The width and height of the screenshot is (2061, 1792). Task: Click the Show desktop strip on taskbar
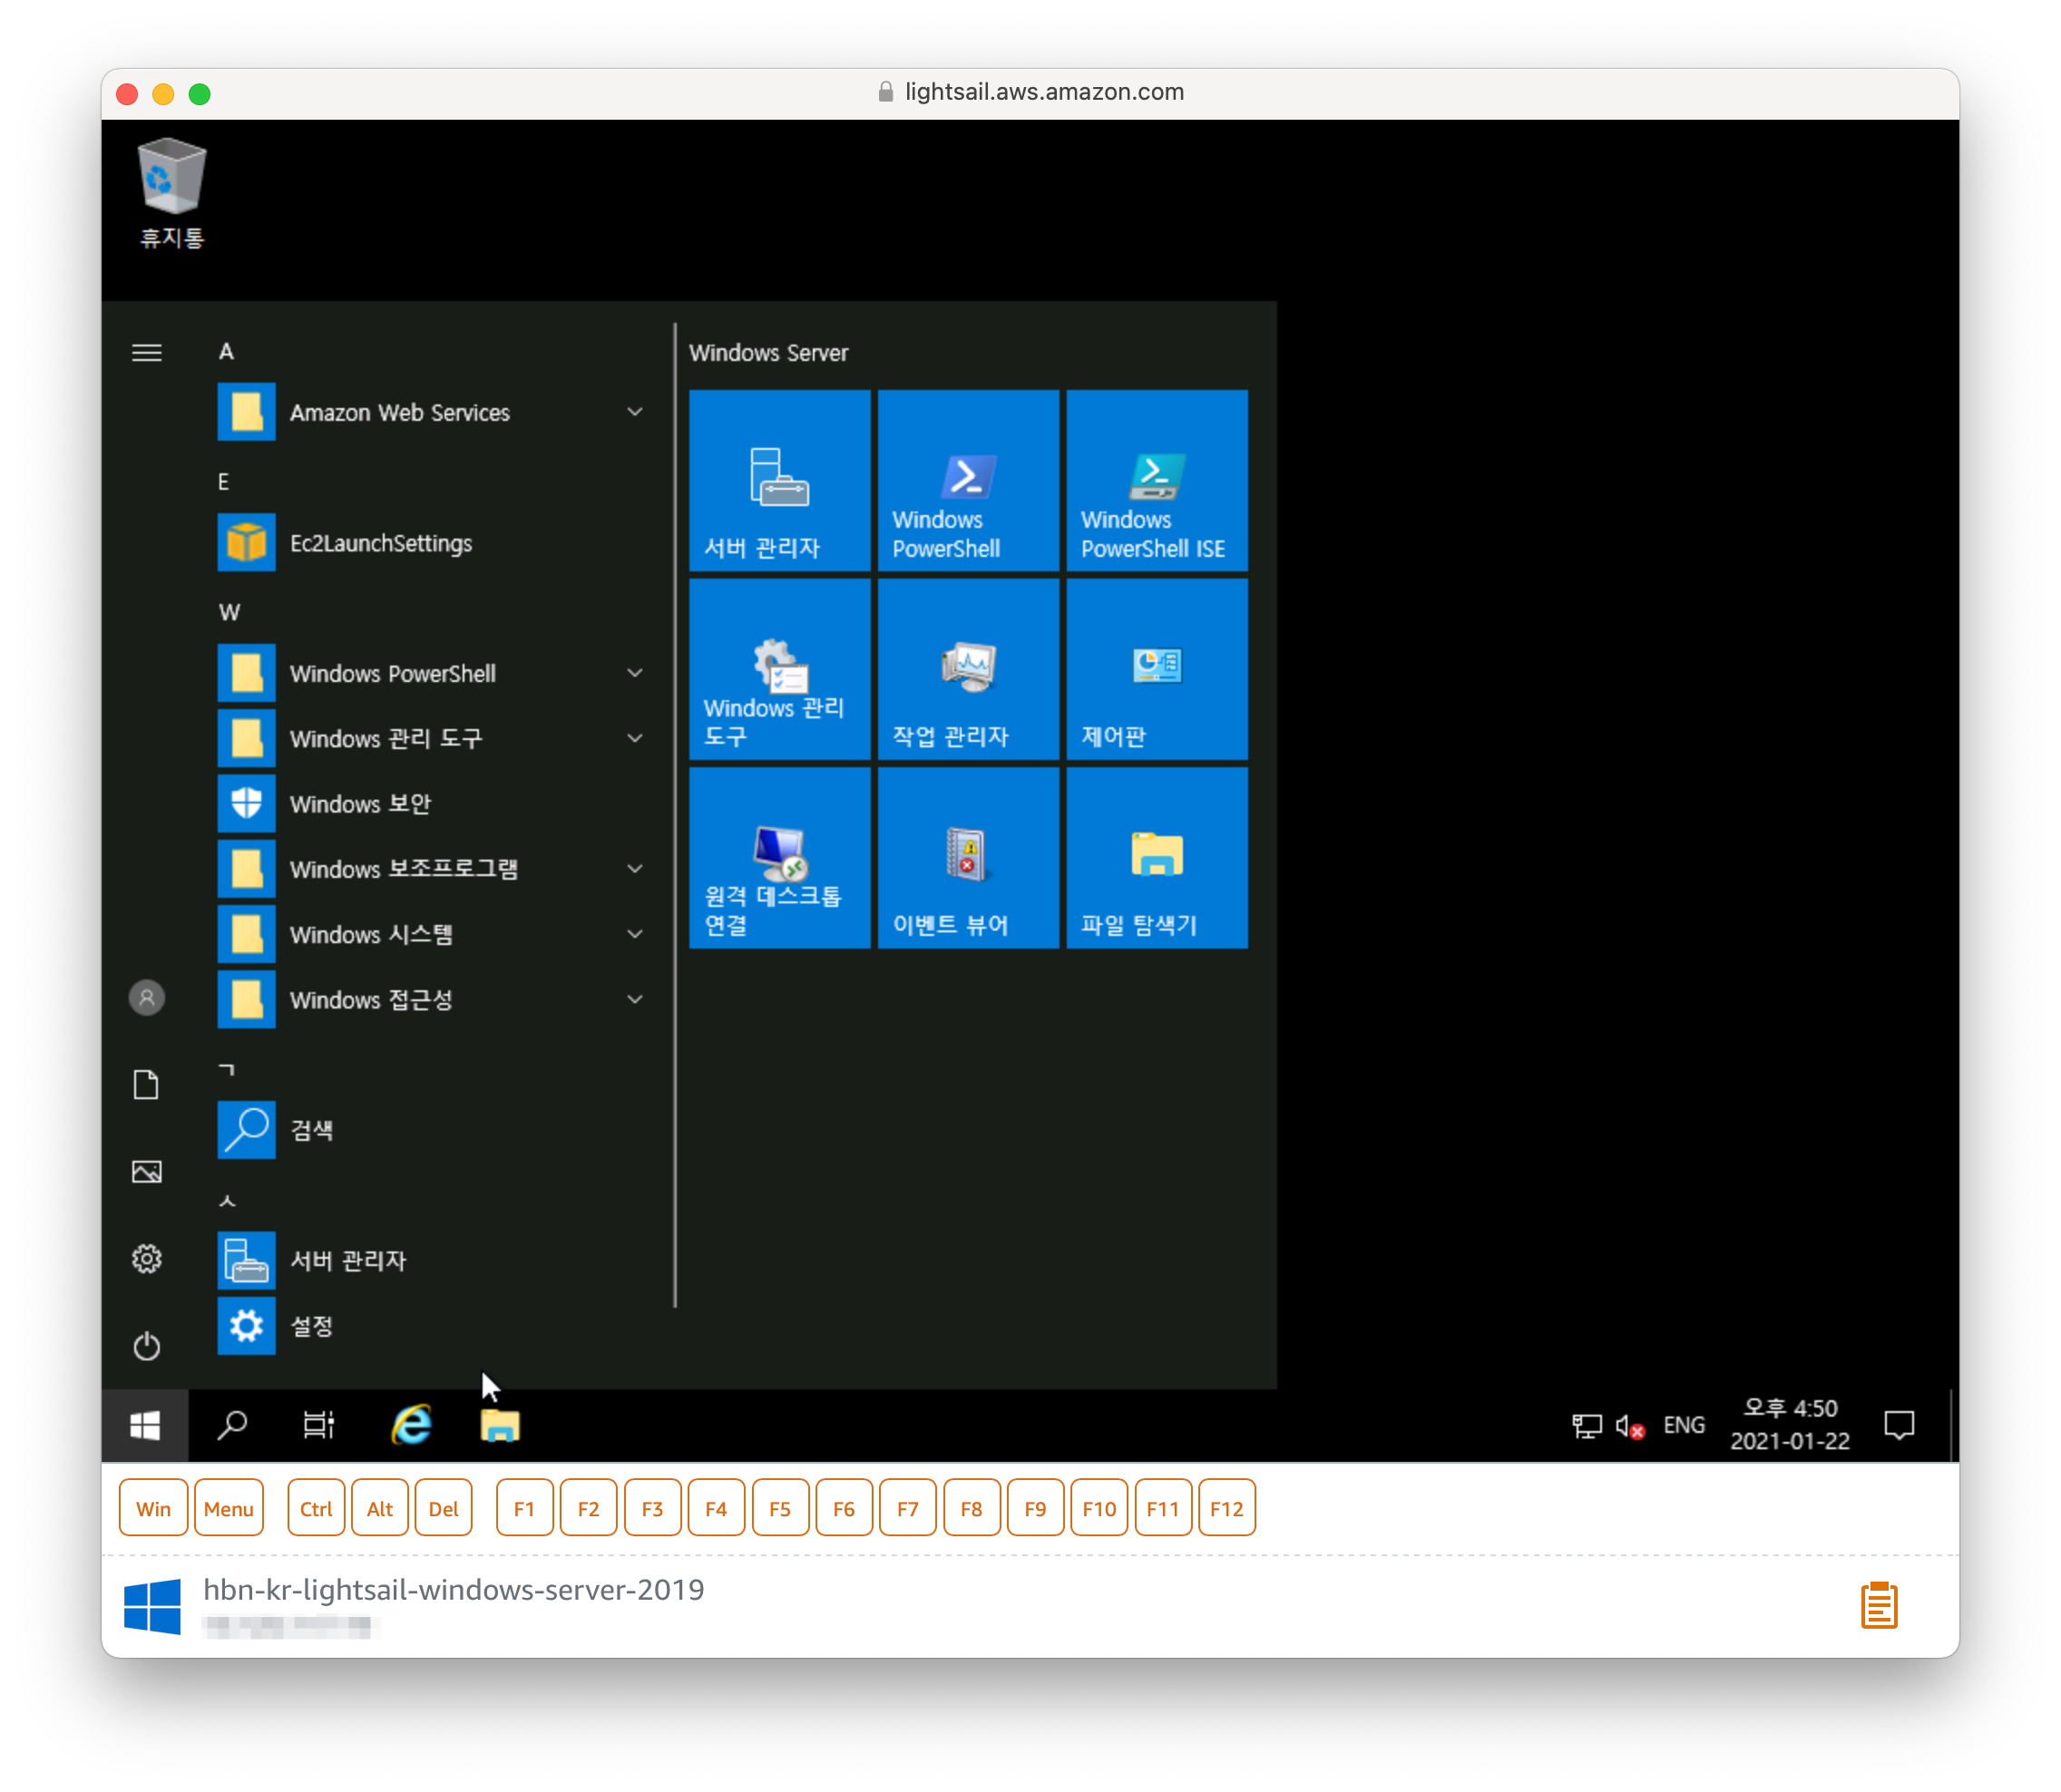click(1953, 1425)
